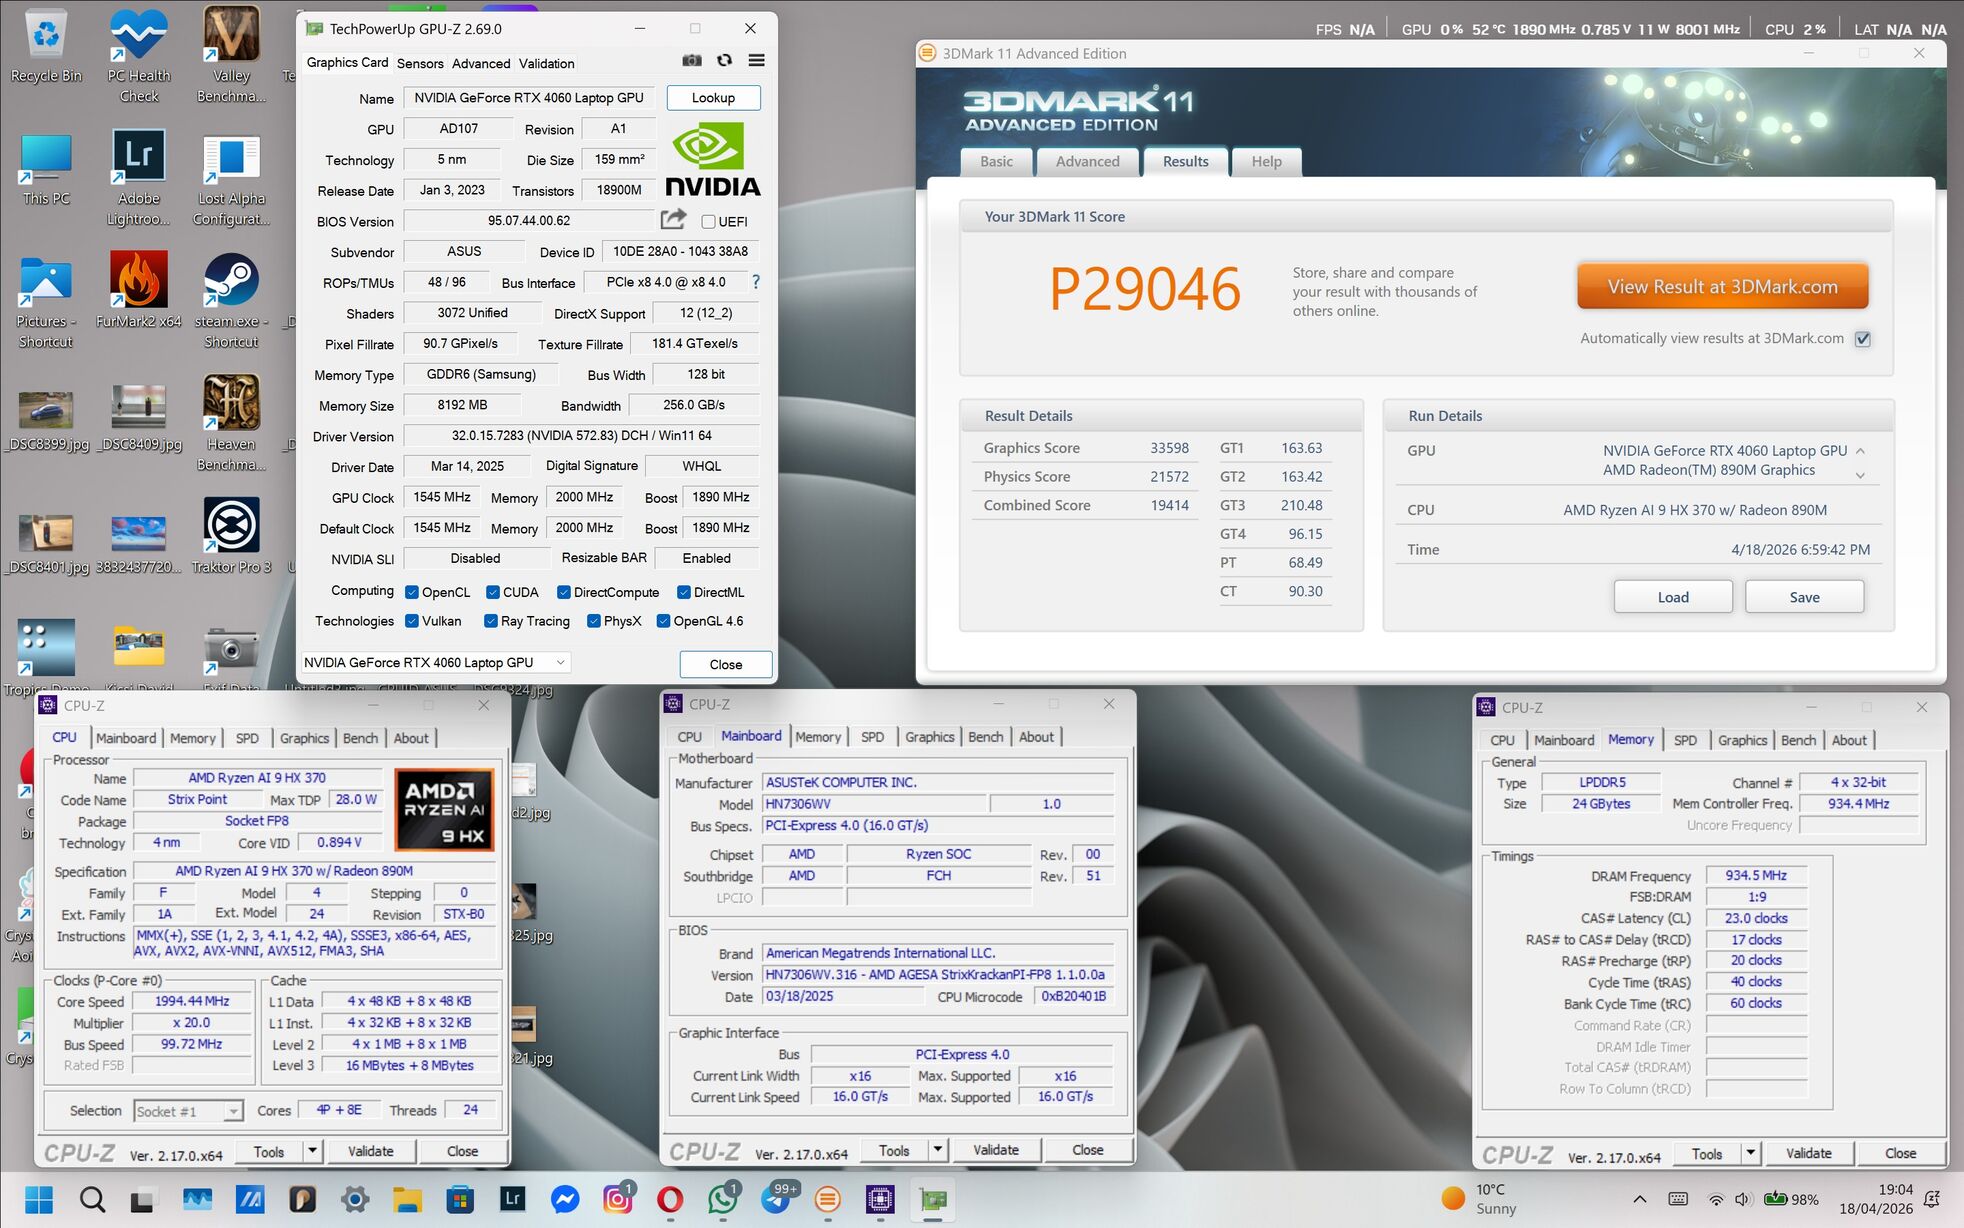Click GPU-Z screenshot camera icon
This screenshot has height=1228, width=1964.
[691, 61]
